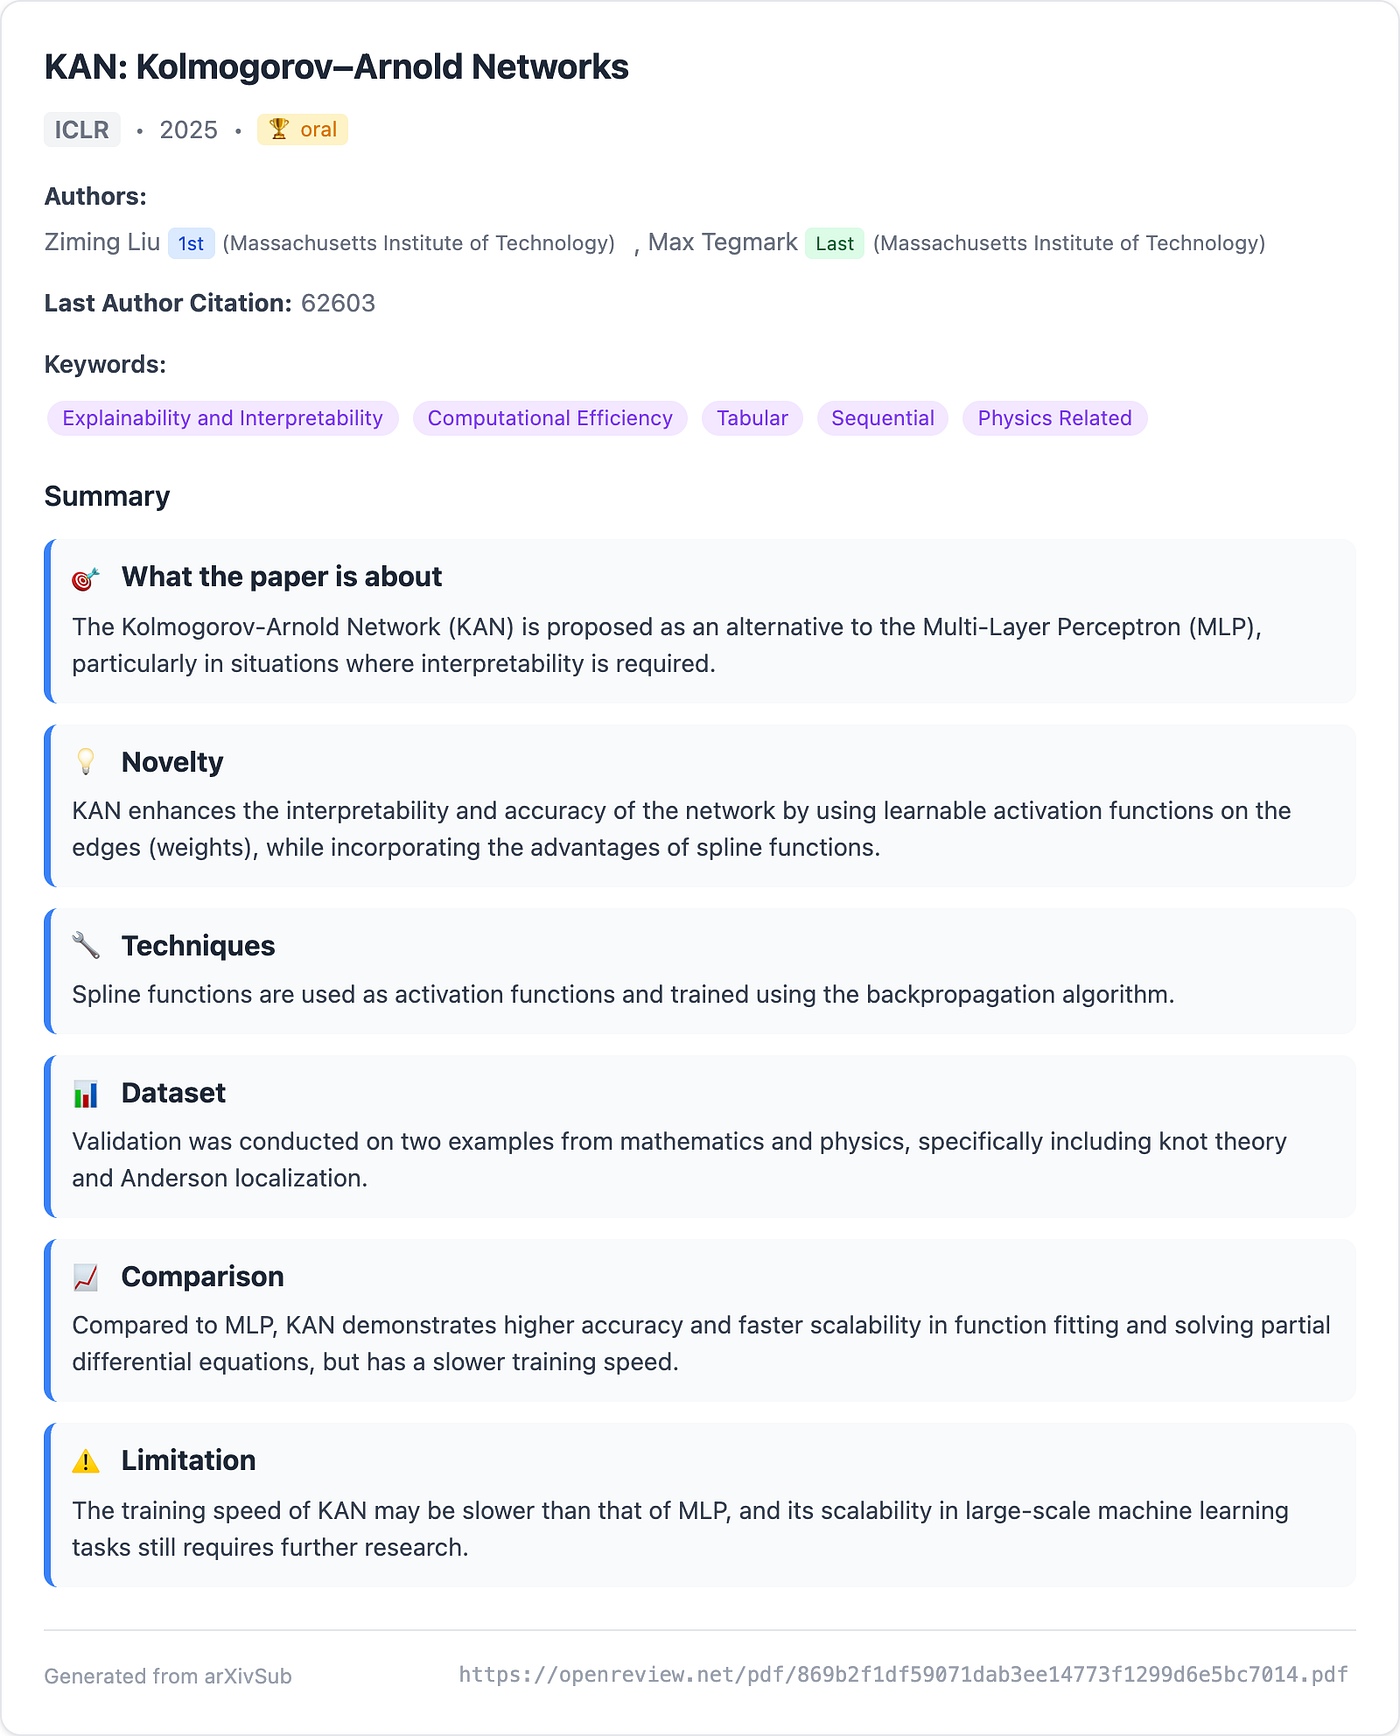
Task: Click author name Max Tegmark
Action: [x=723, y=242]
